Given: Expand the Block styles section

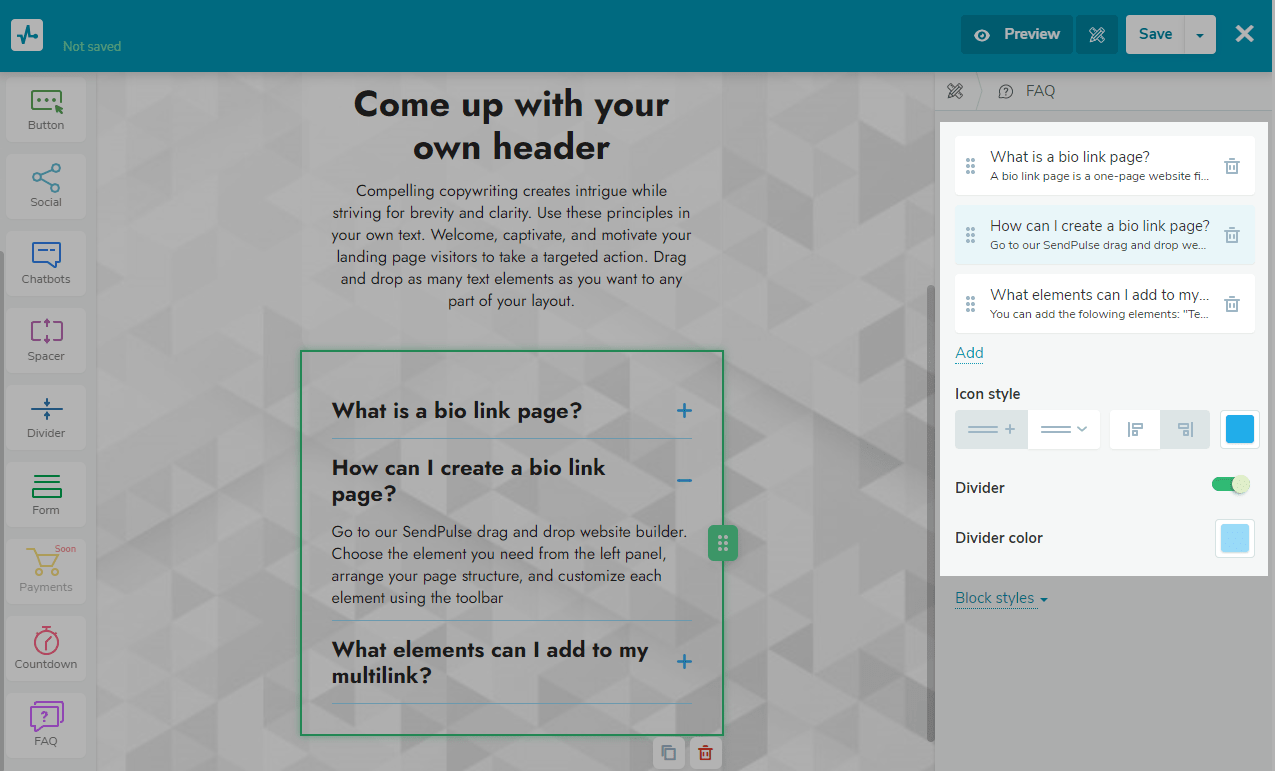Looking at the screenshot, I should 1001,598.
